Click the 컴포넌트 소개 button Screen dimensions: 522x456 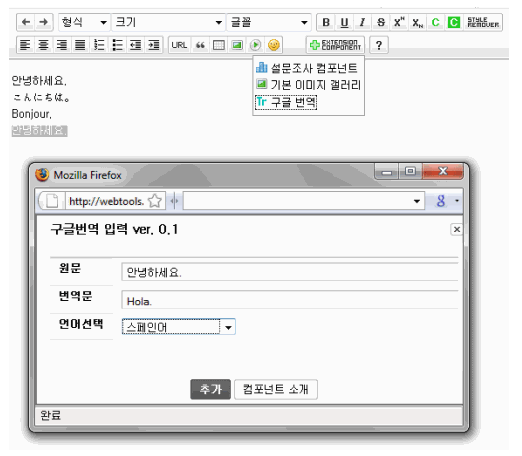[x=276, y=389]
